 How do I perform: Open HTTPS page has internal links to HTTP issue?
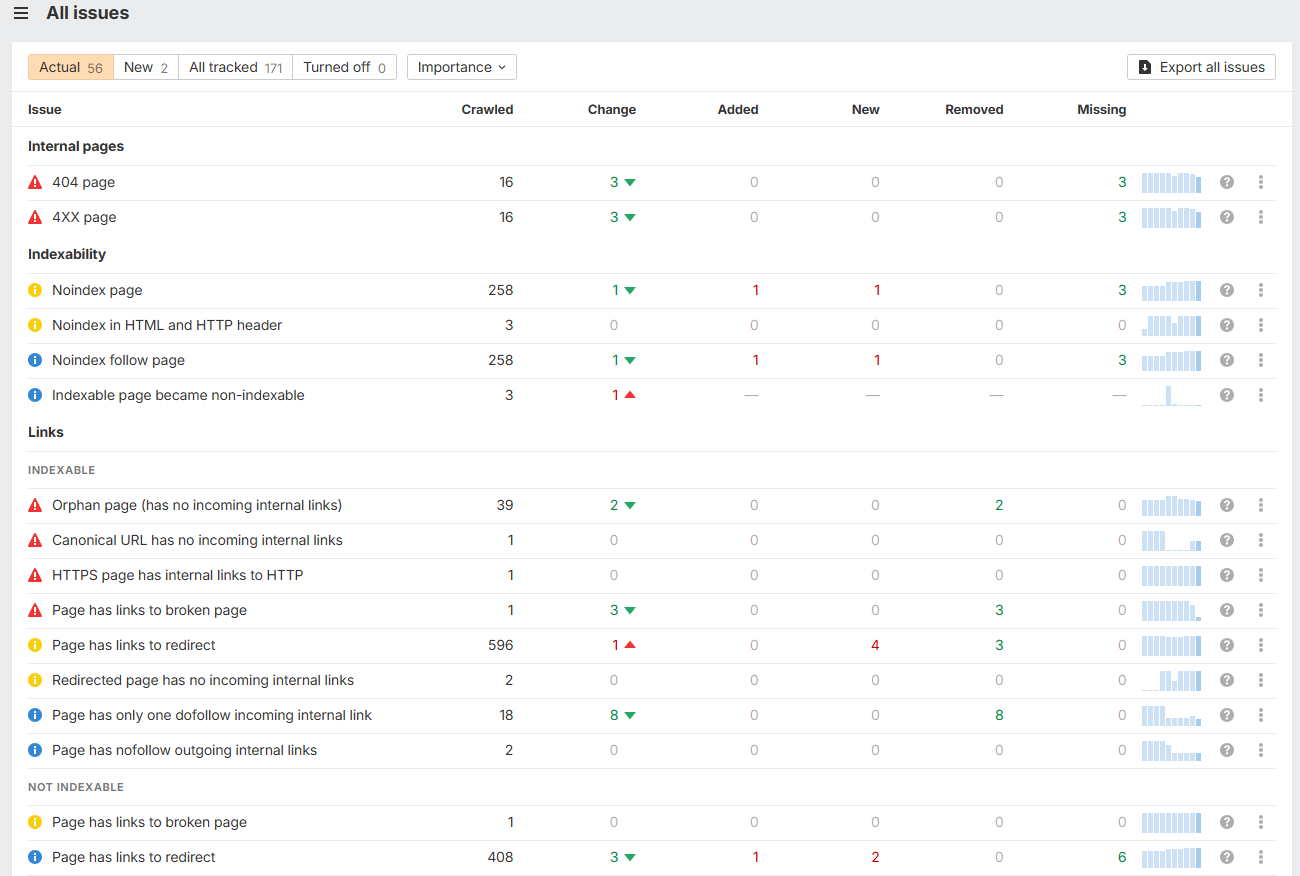177,575
